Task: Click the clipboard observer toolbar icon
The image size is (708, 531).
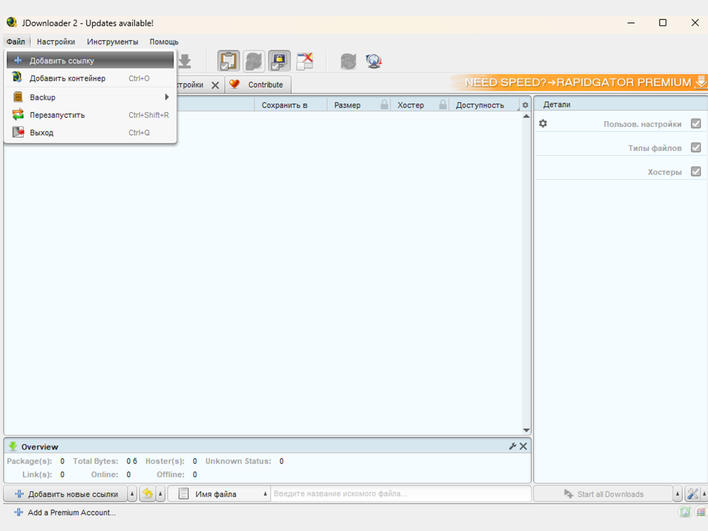Action: click(x=228, y=61)
